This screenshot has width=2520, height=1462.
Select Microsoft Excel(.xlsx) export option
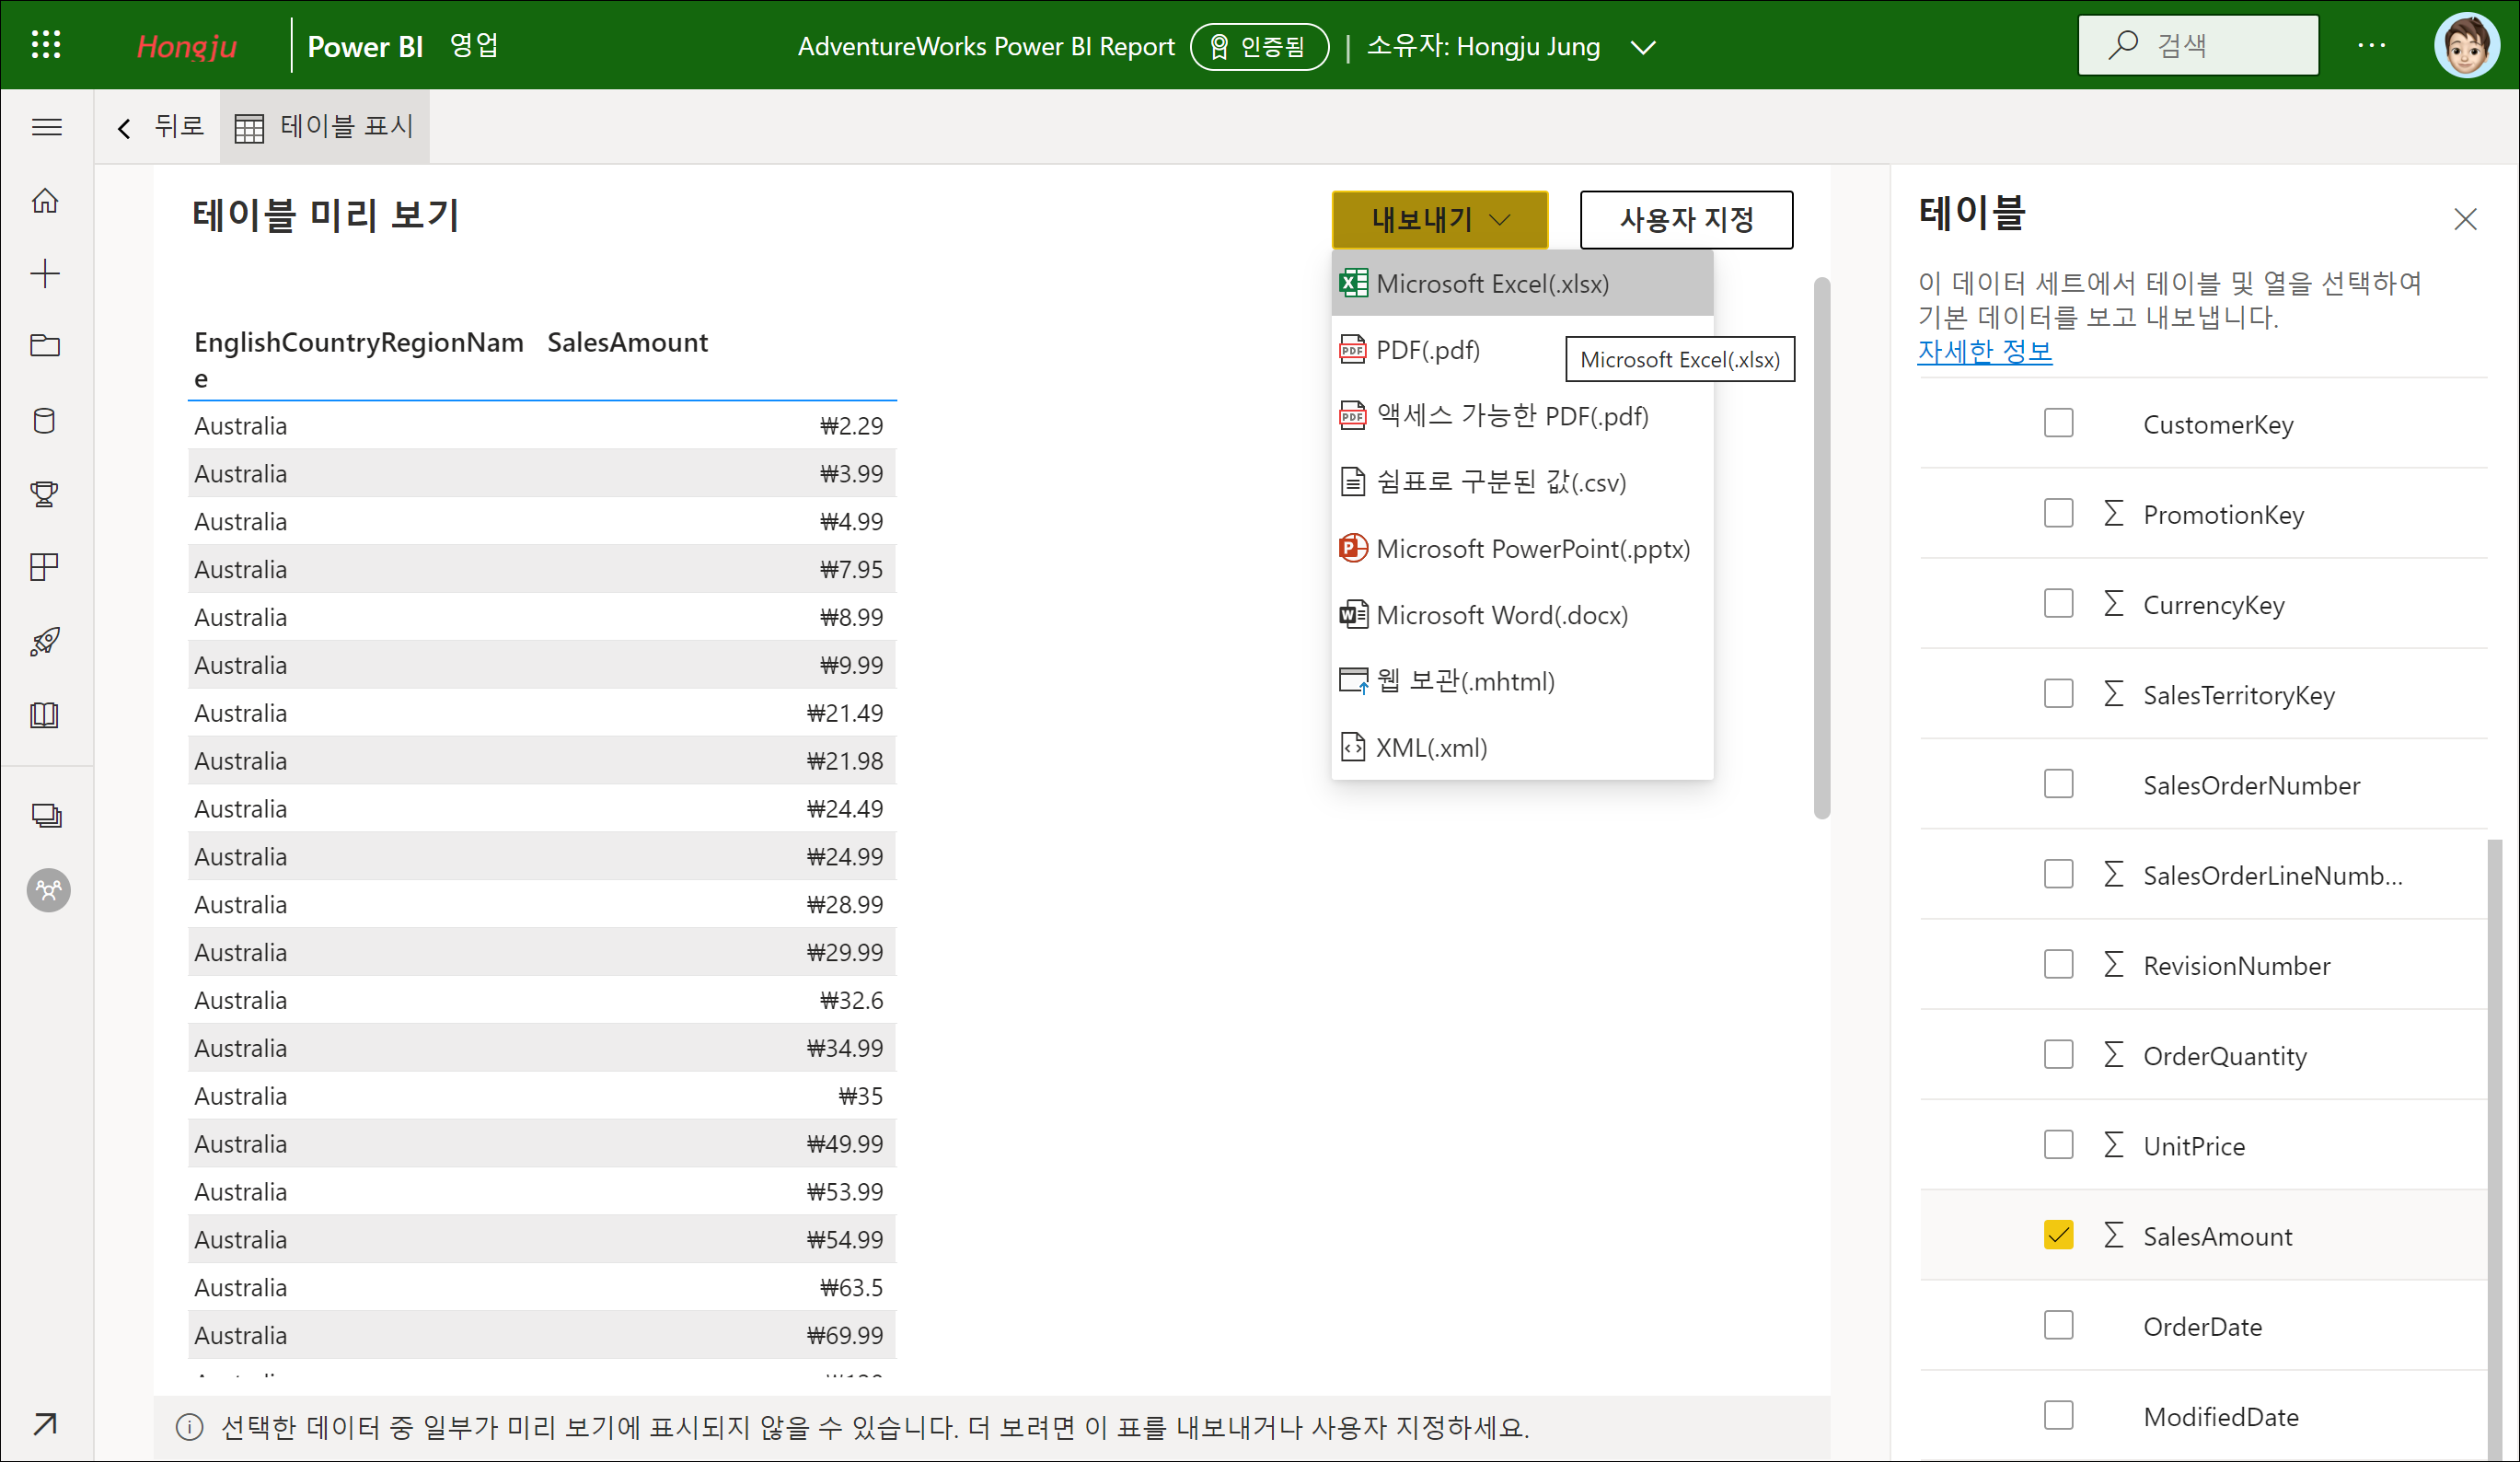(1492, 284)
